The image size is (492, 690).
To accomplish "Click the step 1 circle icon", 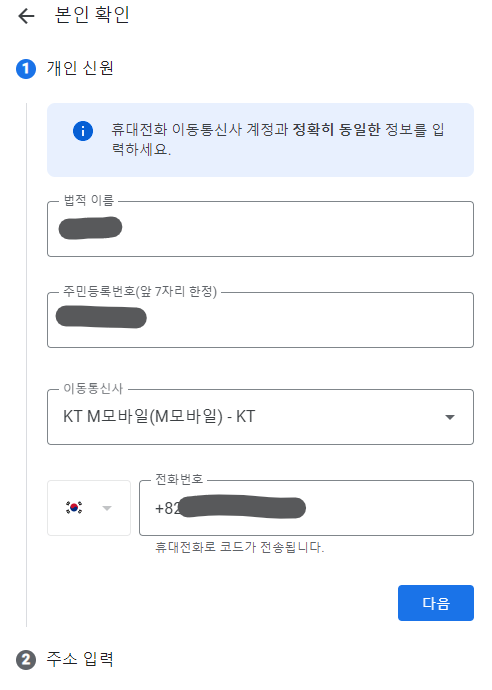I will tap(26, 69).
